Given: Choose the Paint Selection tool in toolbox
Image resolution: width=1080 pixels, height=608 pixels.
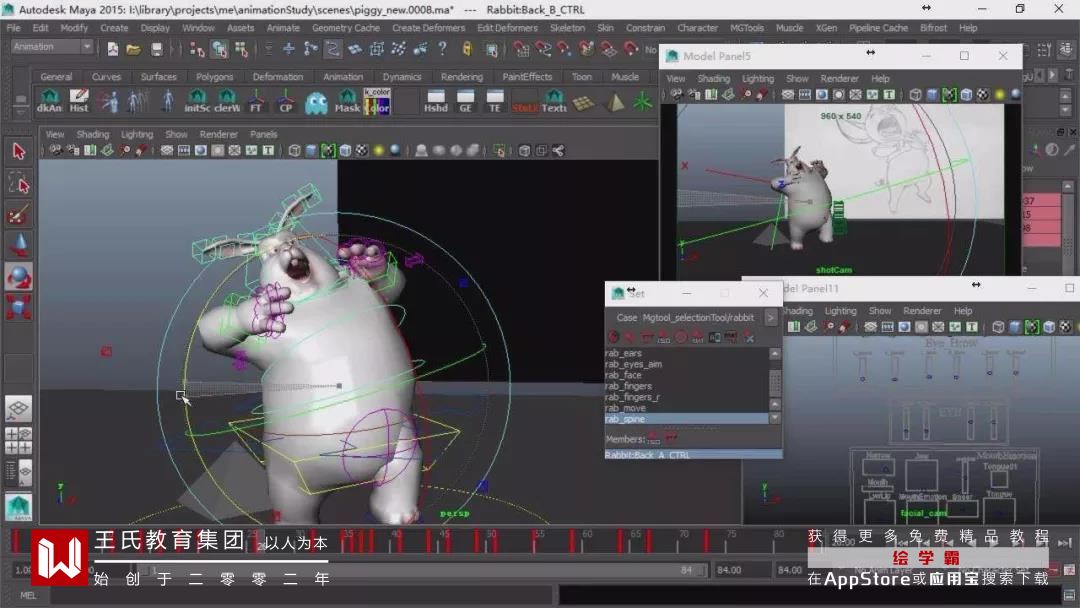Looking at the screenshot, I should pos(19,215).
